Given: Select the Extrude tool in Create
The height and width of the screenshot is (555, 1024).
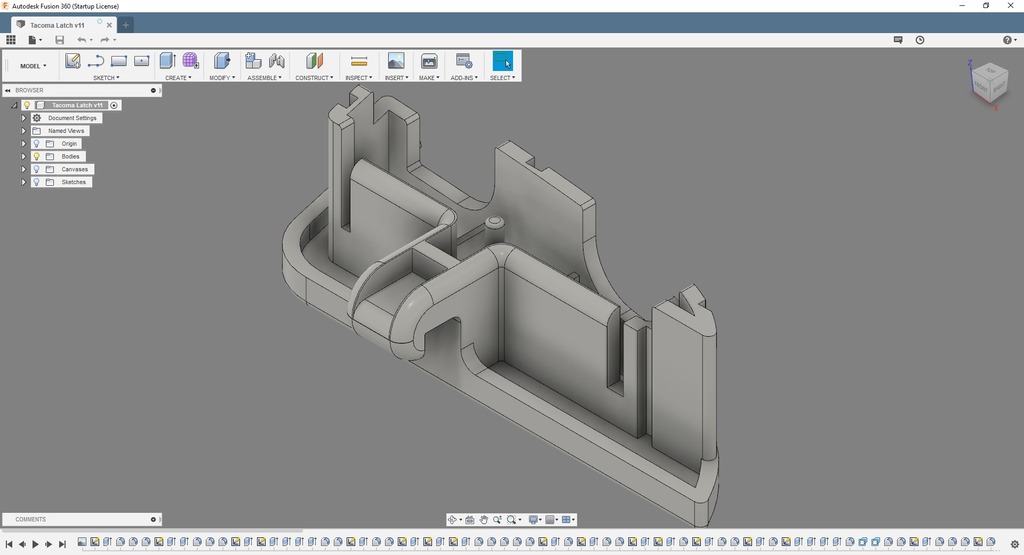Looking at the screenshot, I should (x=167, y=61).
